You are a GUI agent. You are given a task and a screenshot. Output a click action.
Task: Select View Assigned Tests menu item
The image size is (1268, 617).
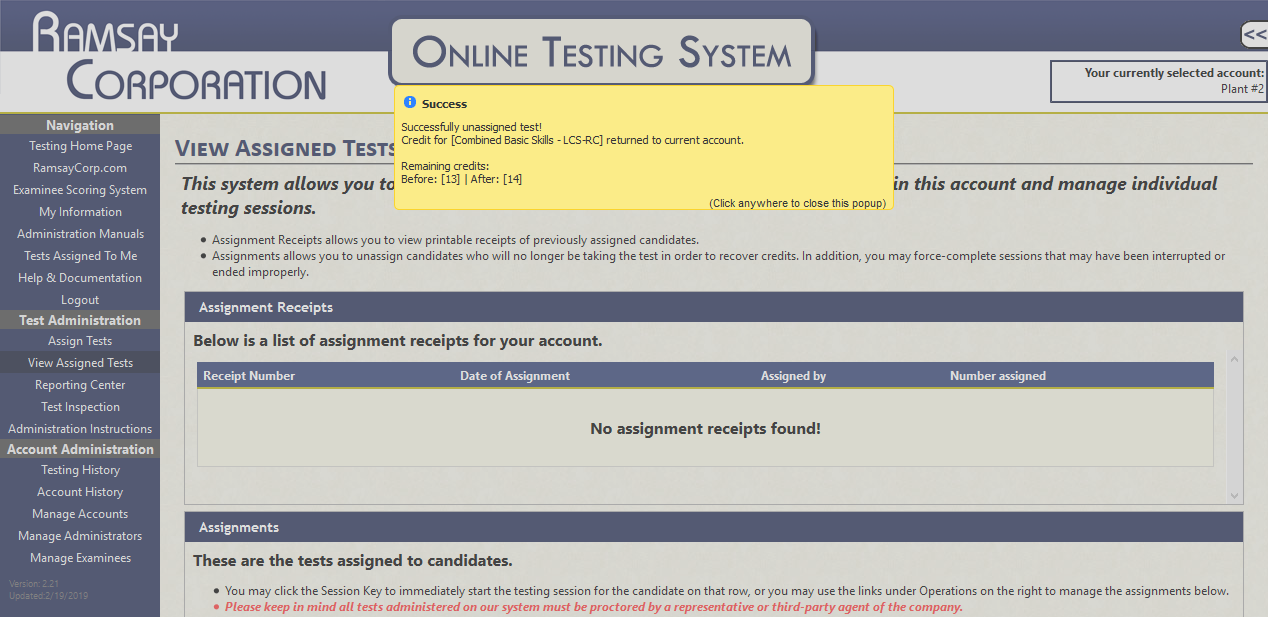[x=80, y=363]
